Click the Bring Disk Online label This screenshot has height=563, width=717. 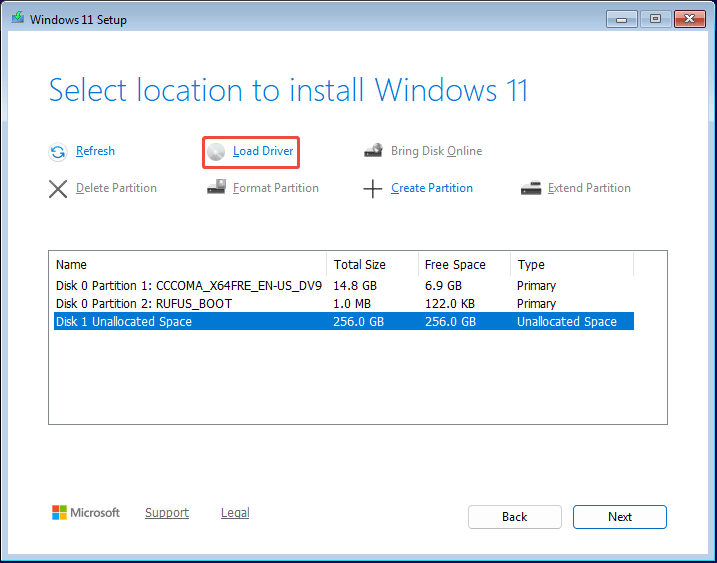(436, 151)
